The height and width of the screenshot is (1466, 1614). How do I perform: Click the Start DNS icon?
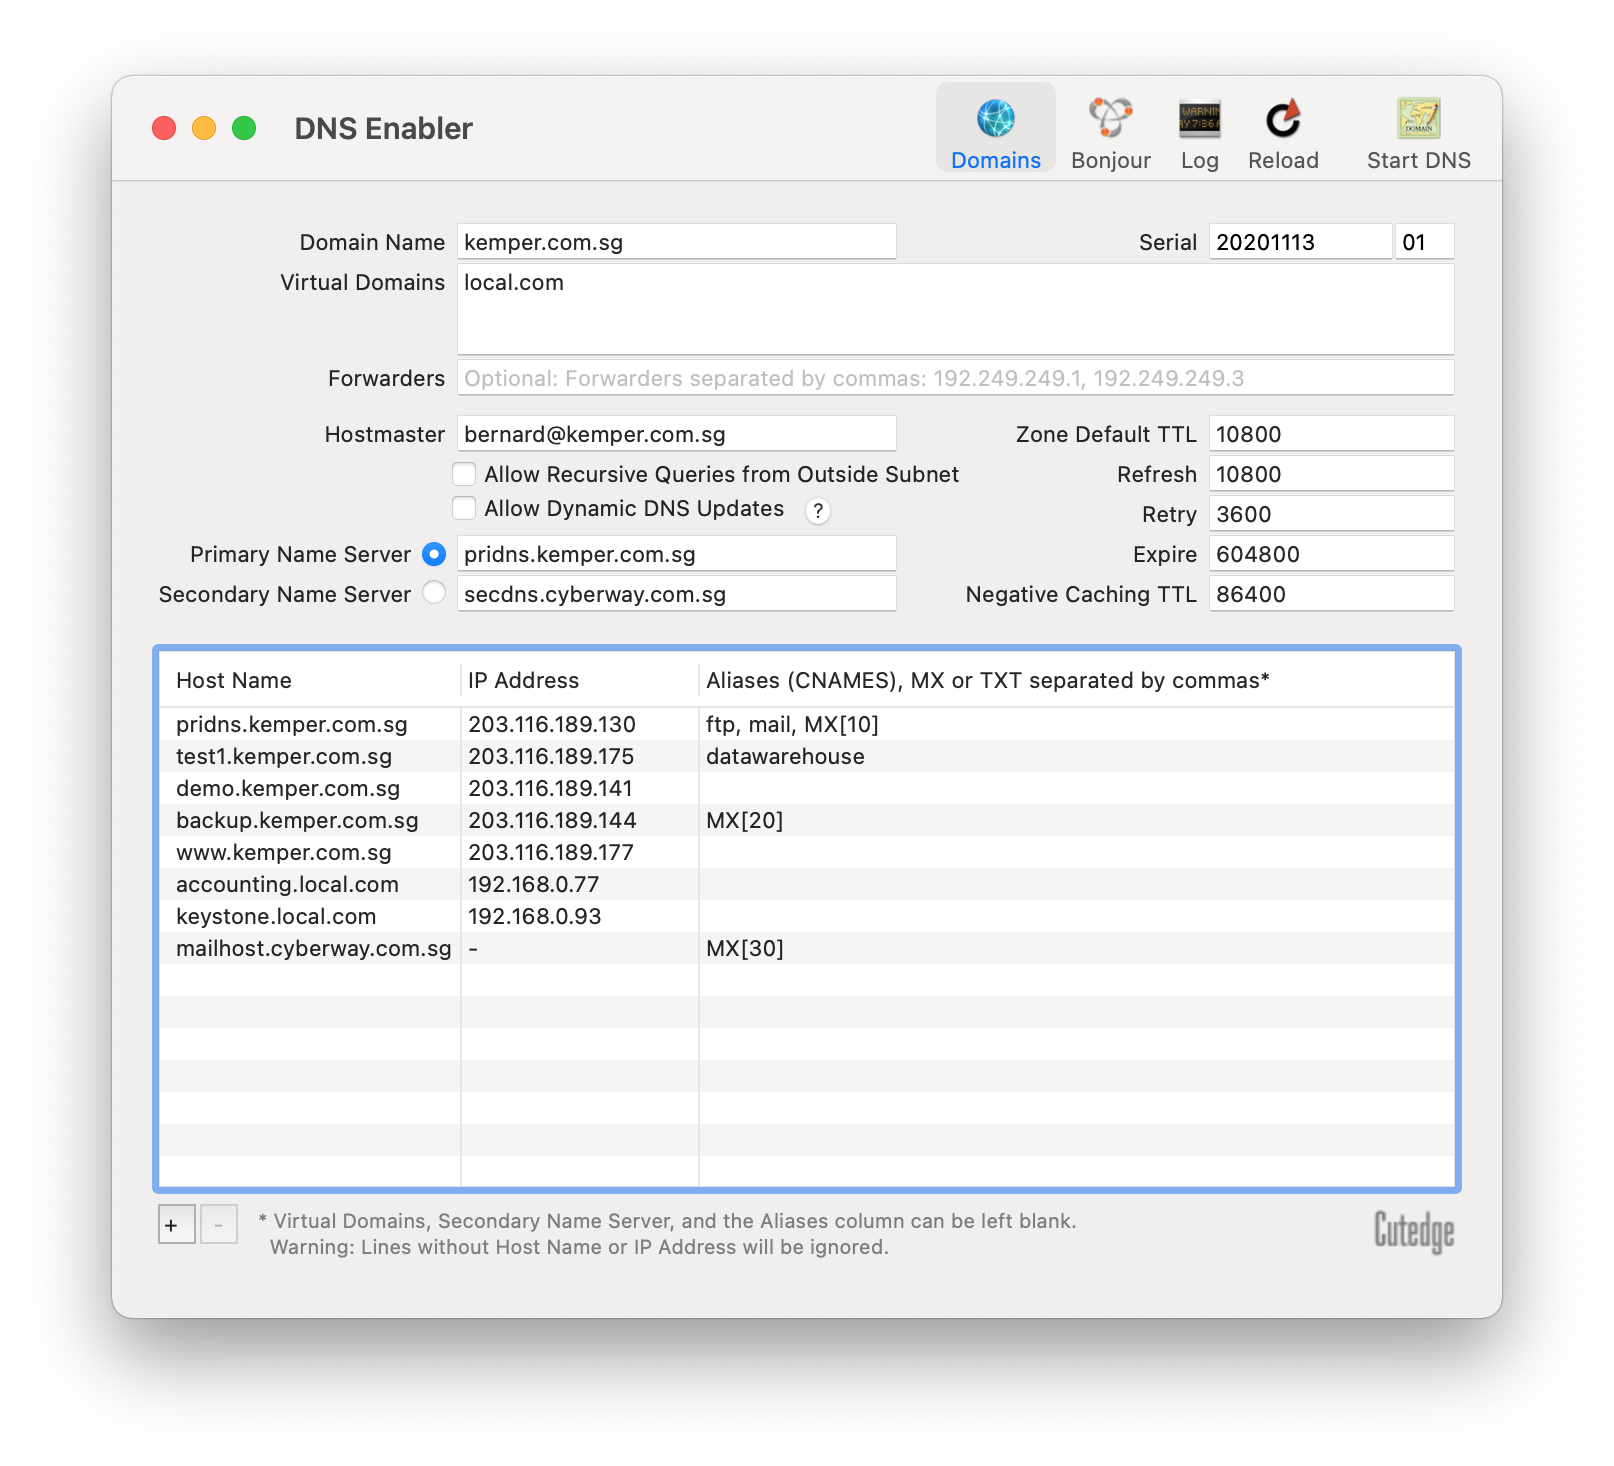(1418, 119)
